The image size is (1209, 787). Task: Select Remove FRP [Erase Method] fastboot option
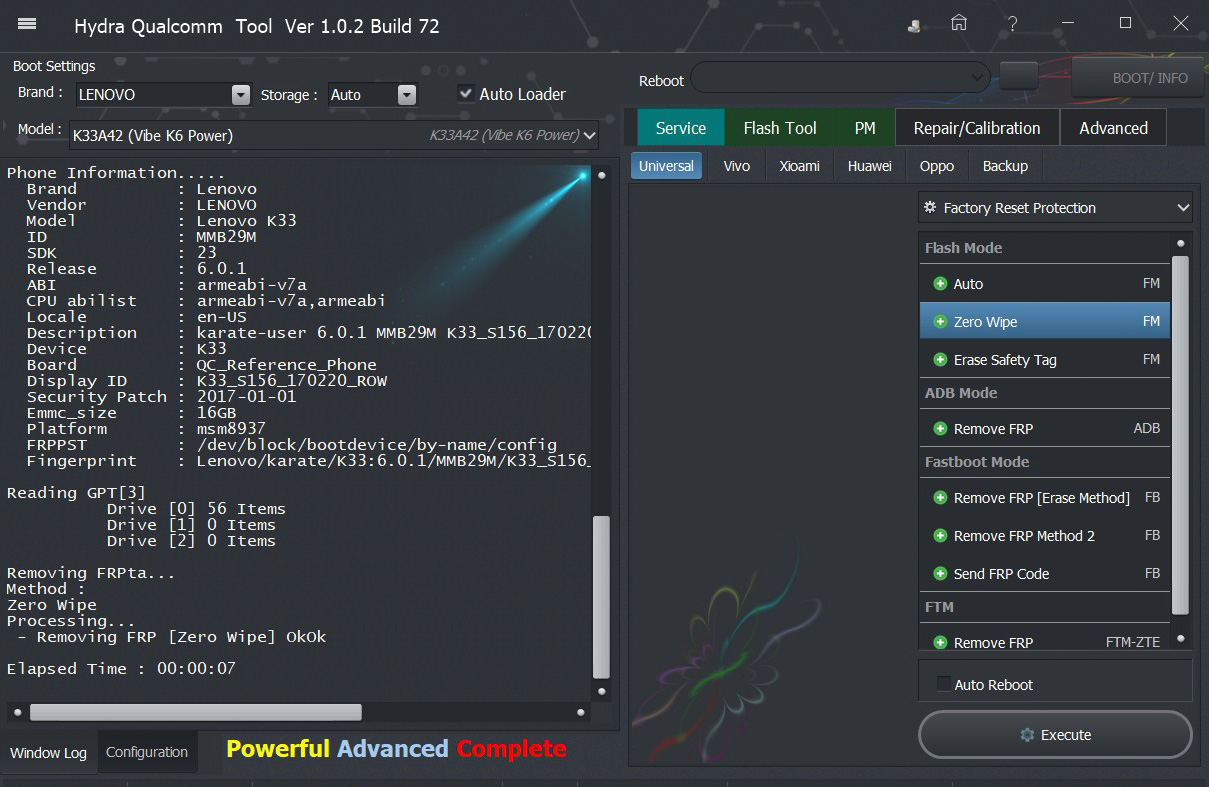pos(1044,498)
